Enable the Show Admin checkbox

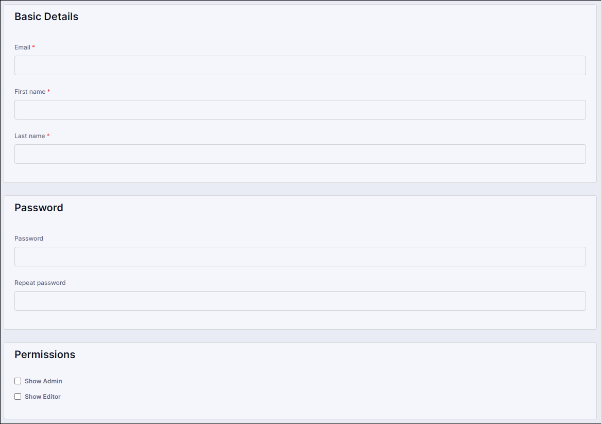(18, 381)
